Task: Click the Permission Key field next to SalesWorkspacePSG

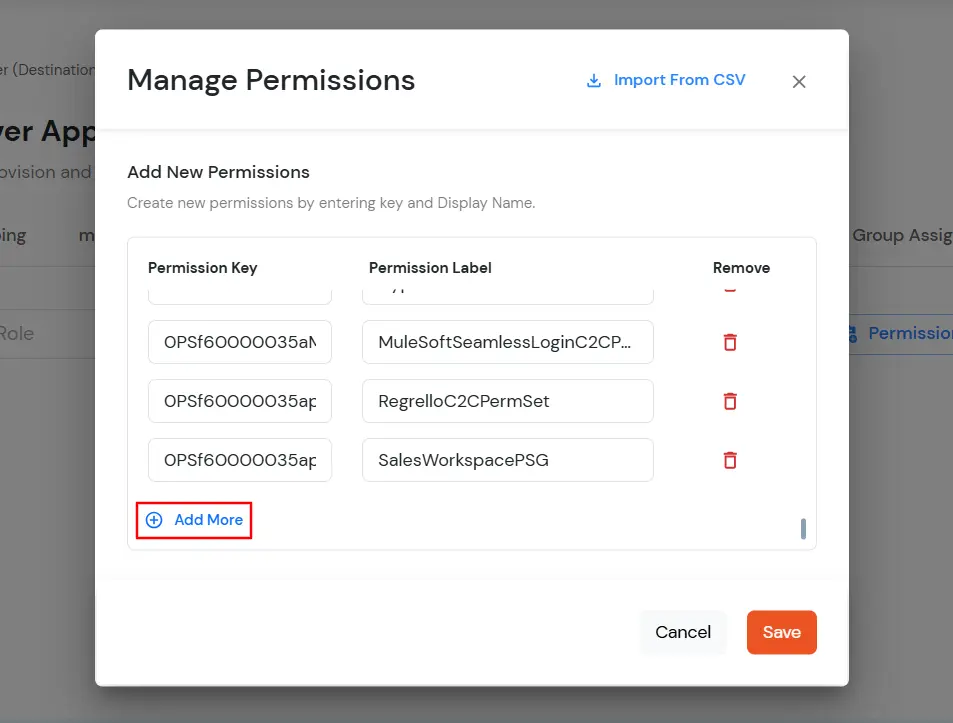Action: [240, 459]
